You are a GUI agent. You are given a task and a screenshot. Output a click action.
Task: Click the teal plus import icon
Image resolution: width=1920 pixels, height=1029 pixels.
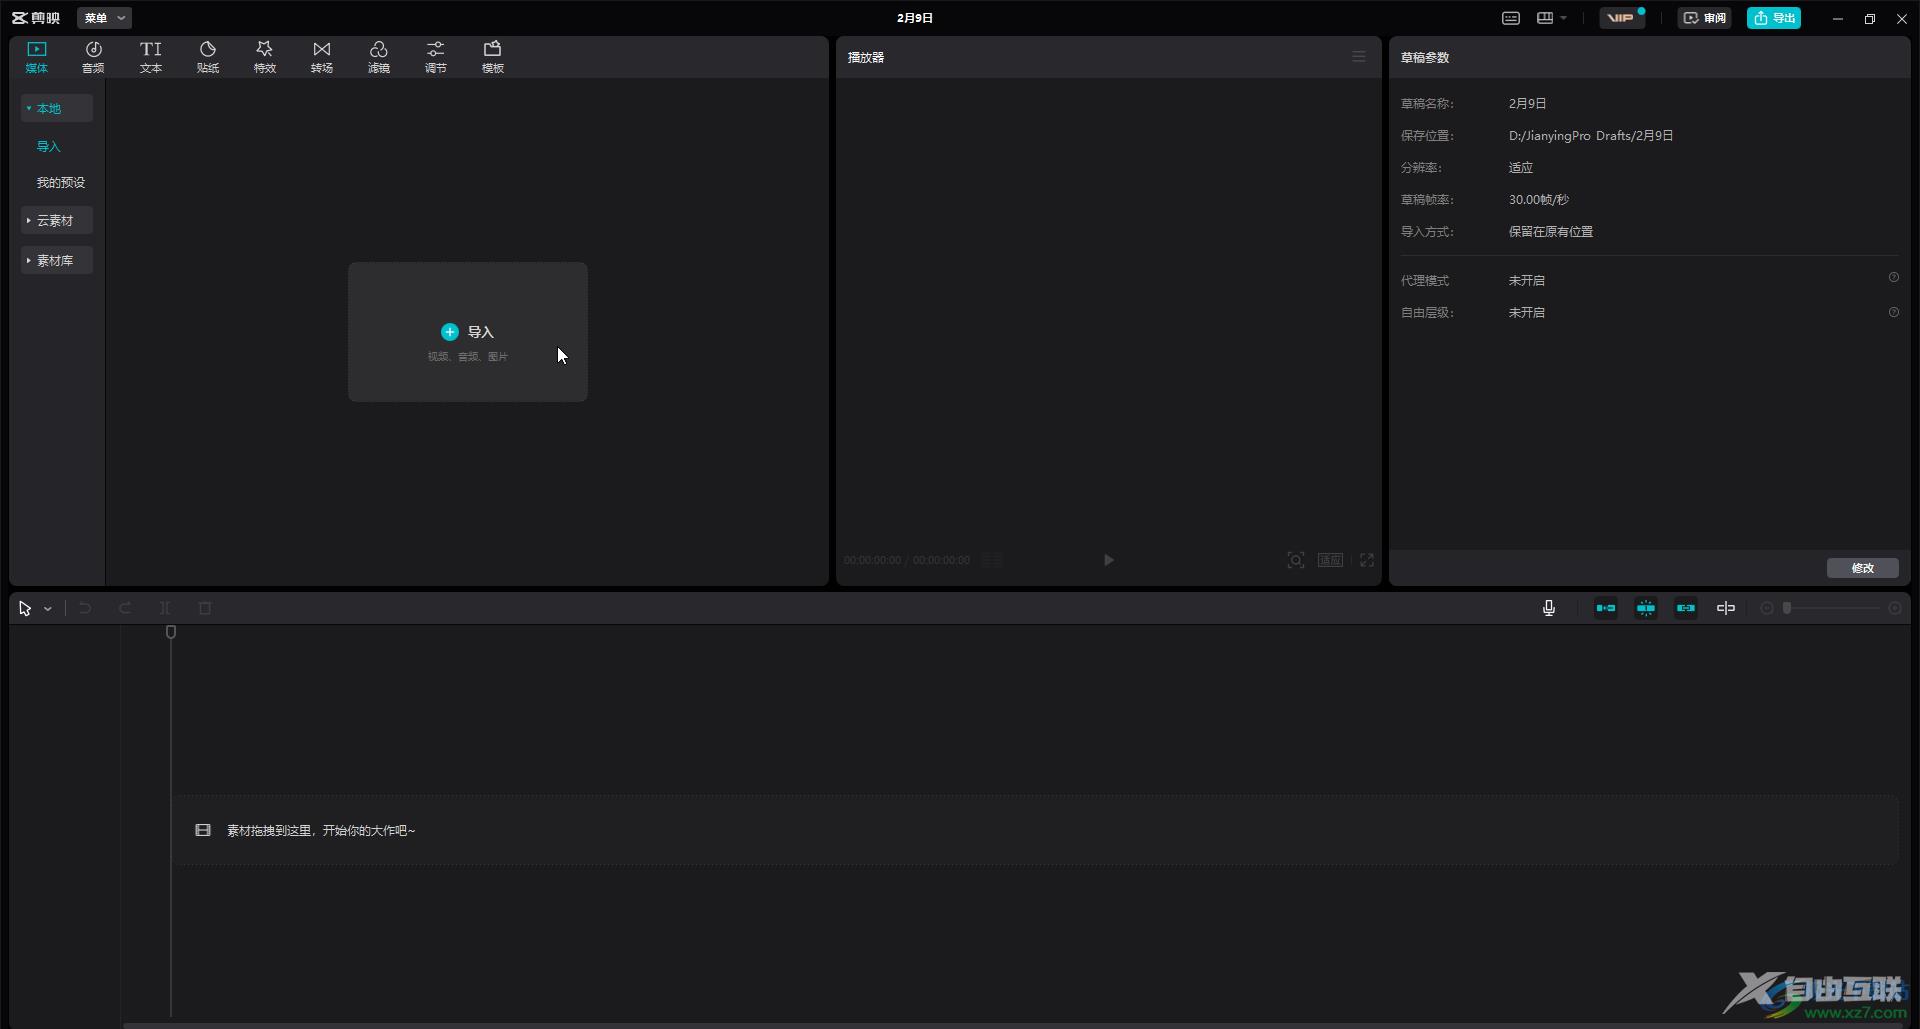(x=450, y=332)
